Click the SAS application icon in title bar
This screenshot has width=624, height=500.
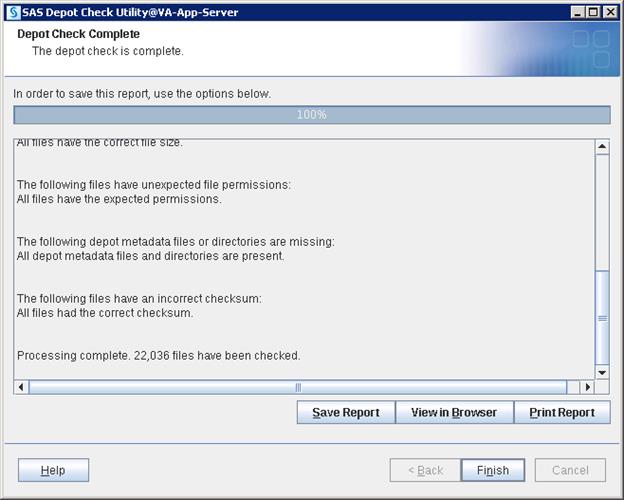click(14, 12)
